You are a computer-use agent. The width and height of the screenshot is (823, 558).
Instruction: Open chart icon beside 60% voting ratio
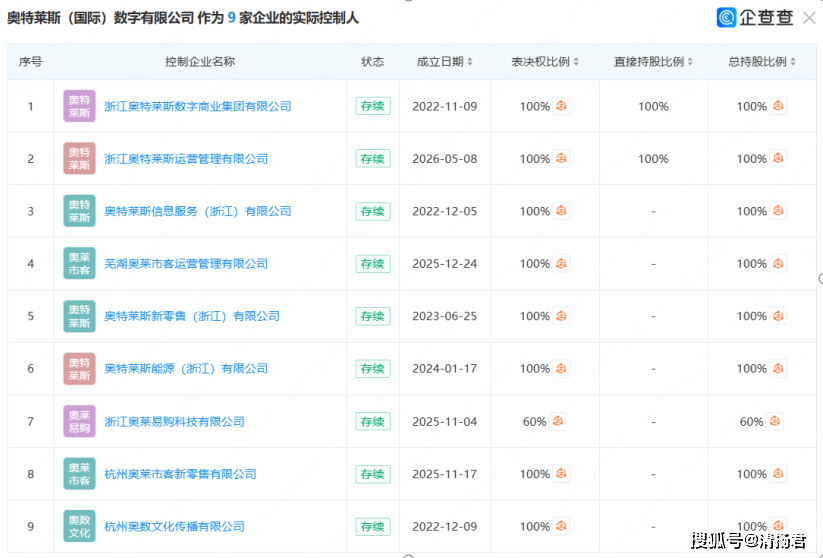point(557,421)
